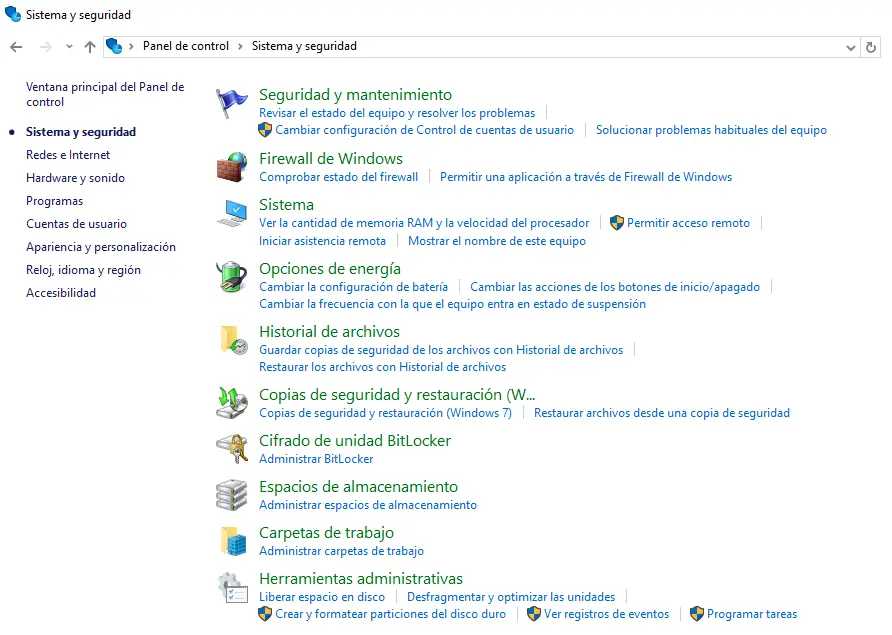
Task: Click the Espacios de almacenamiento drives icon
Action: pos(232,495)
